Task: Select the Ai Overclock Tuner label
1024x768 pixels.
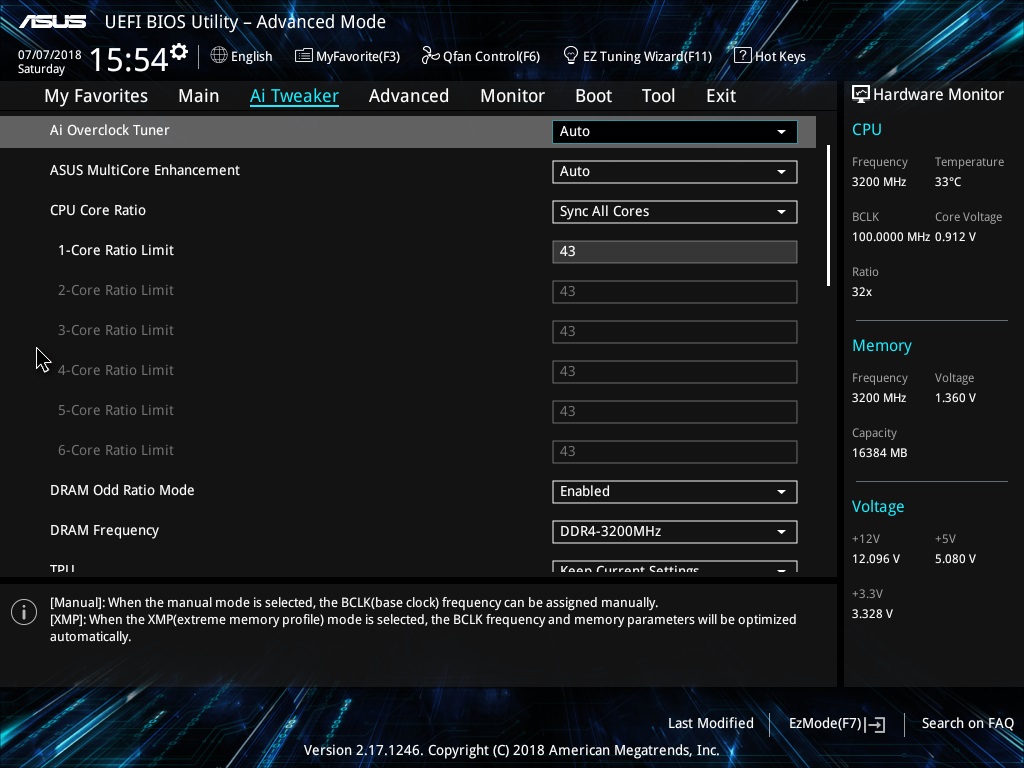Action: [110, 130]
